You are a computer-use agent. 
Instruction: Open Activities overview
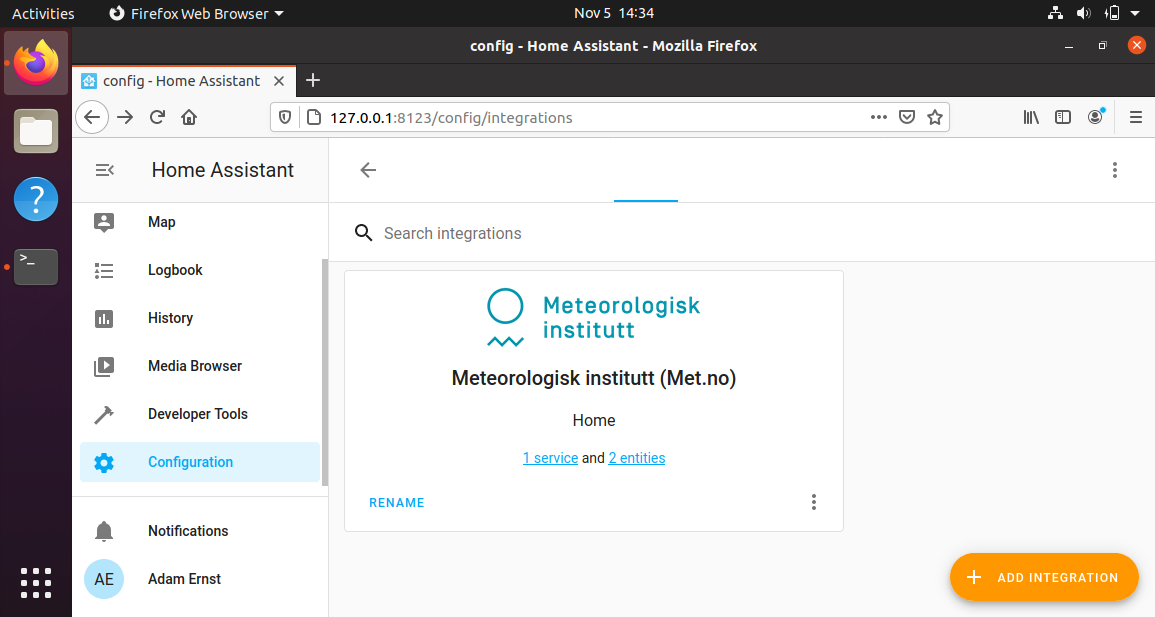pyautogui.click(x=43, y=13)
